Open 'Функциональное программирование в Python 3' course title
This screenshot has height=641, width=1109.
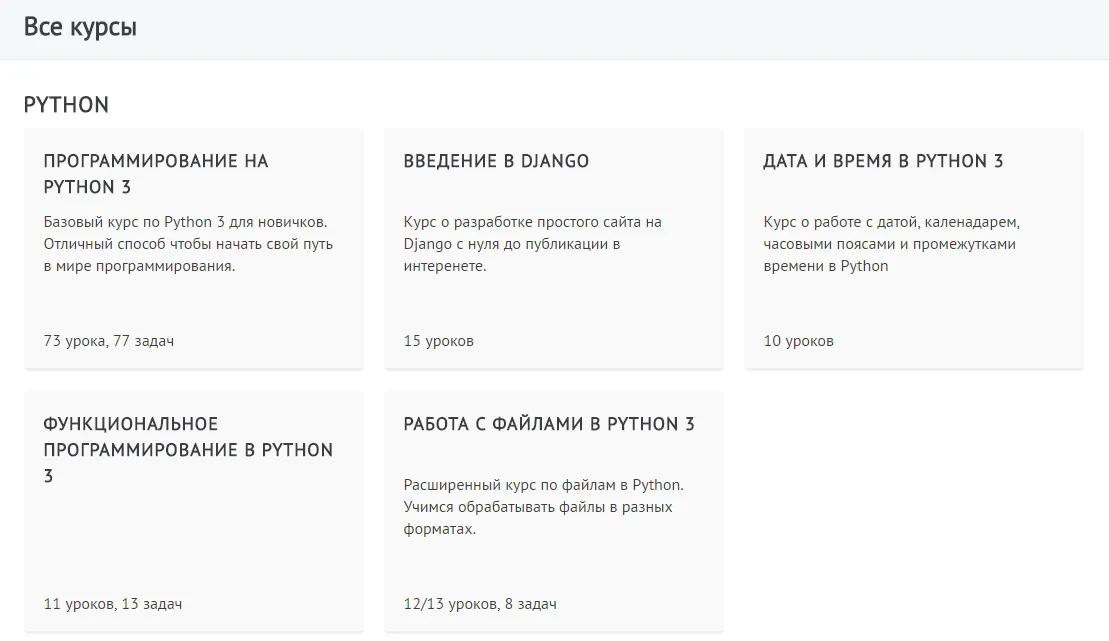pyautogui.click(x=188, y=450)
